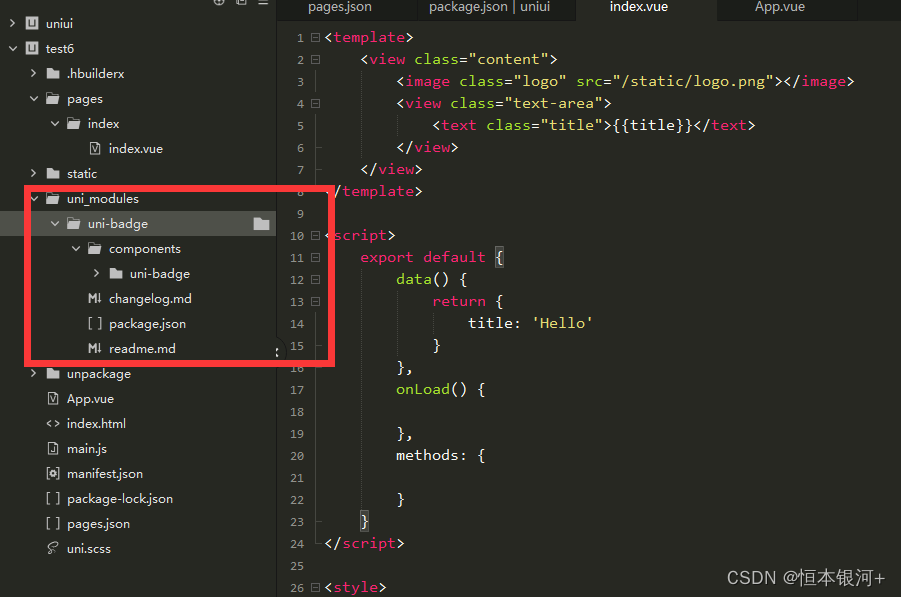Fold the export default block at line 11
The width and height of the screenshot is (901, 597).
pyautogui.click(x=315, y=257)
